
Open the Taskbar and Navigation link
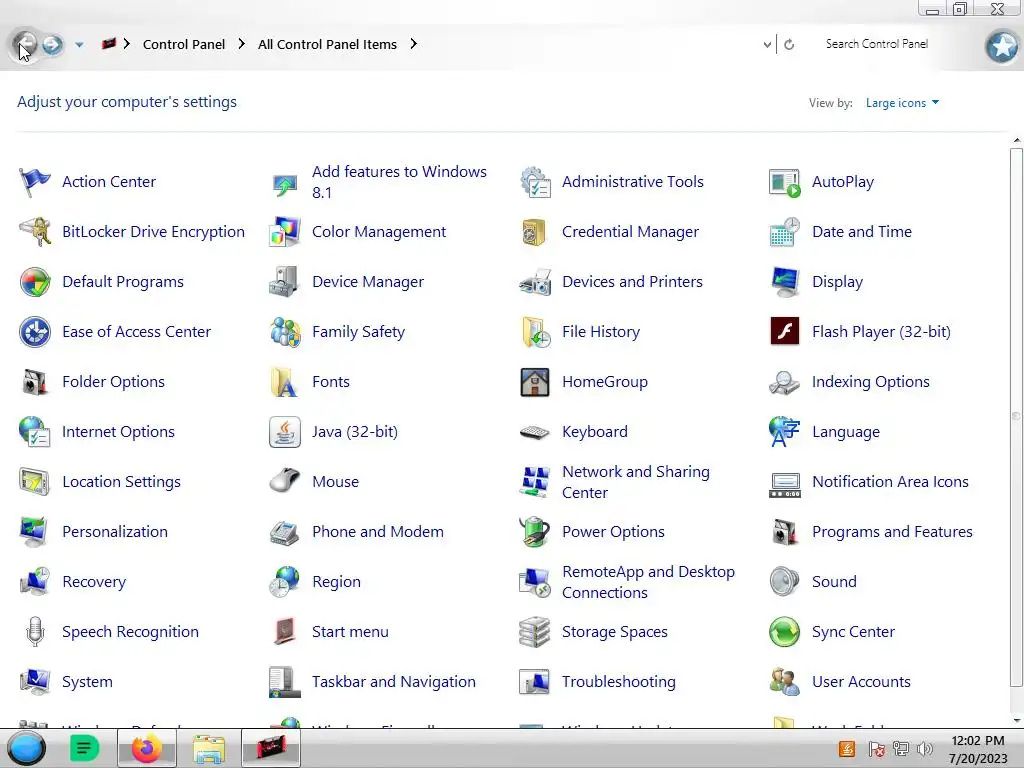tap(394, 682)
